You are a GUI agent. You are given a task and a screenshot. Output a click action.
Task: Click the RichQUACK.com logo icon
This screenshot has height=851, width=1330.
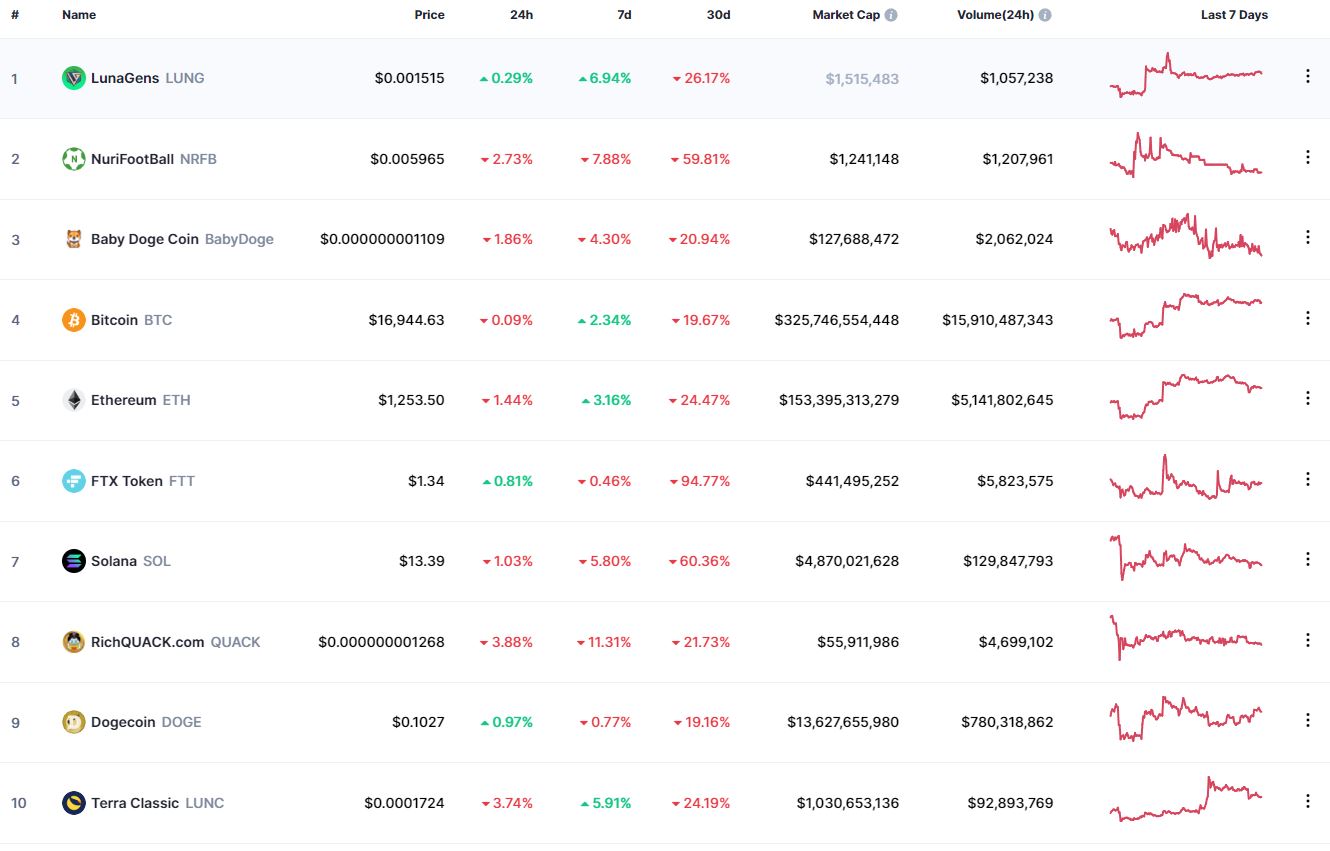pos(74,642)
